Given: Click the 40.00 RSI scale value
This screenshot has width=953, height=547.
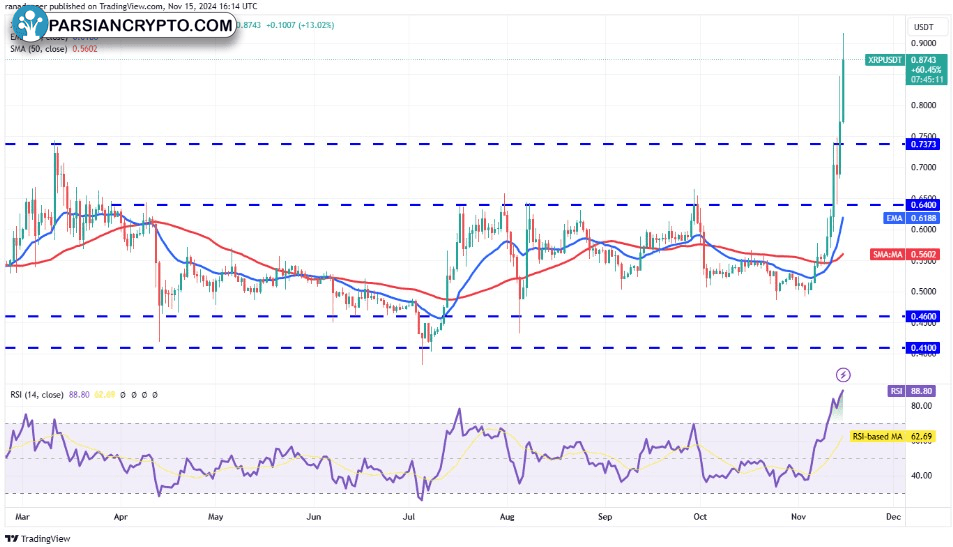Looking at the screenshot, I should click(x=921, y=475).
